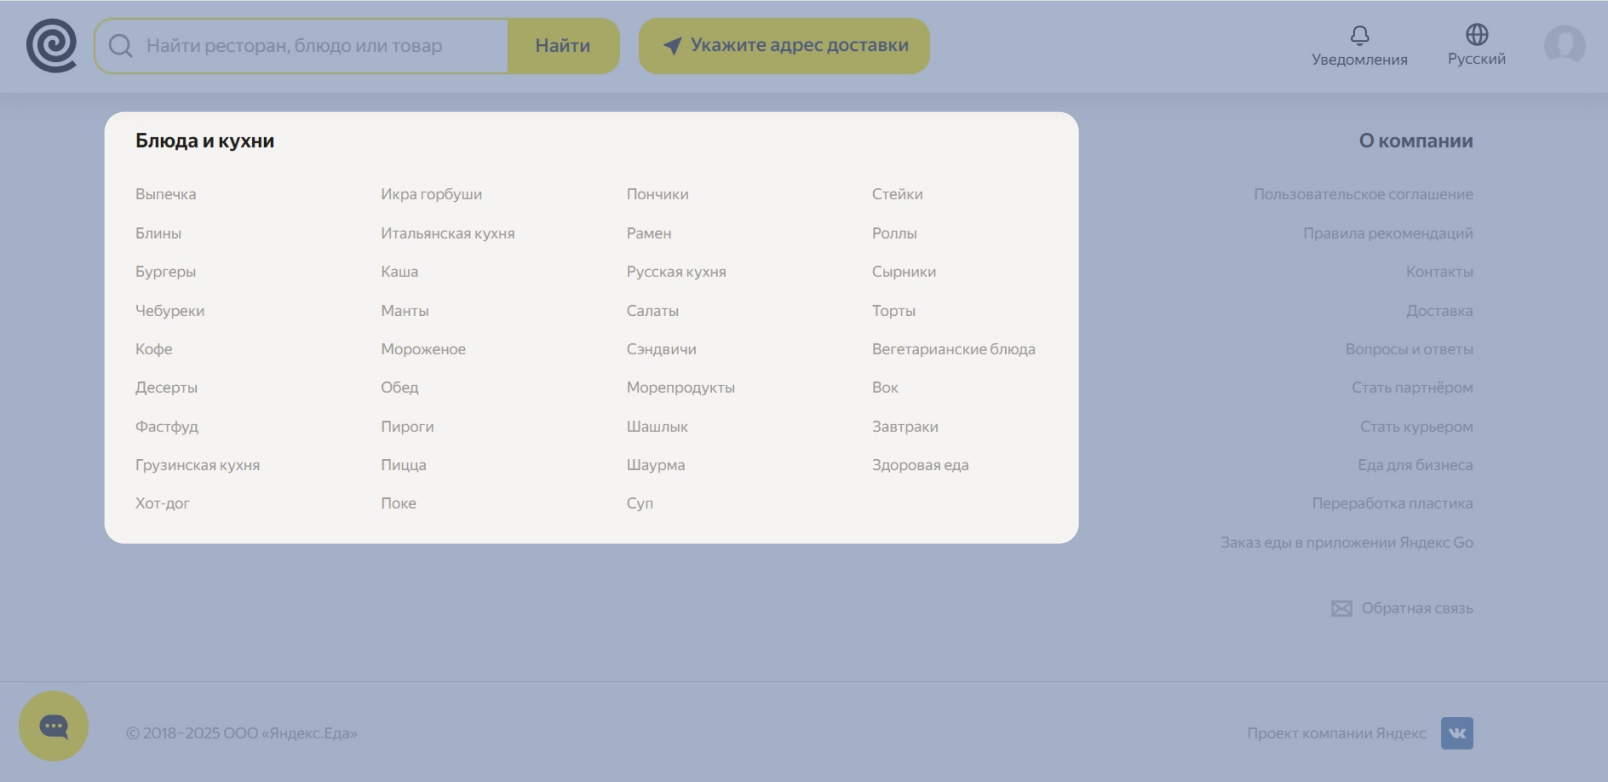Open the Обед category
This screenshot has height=782, width=1608.
point(399,388)
